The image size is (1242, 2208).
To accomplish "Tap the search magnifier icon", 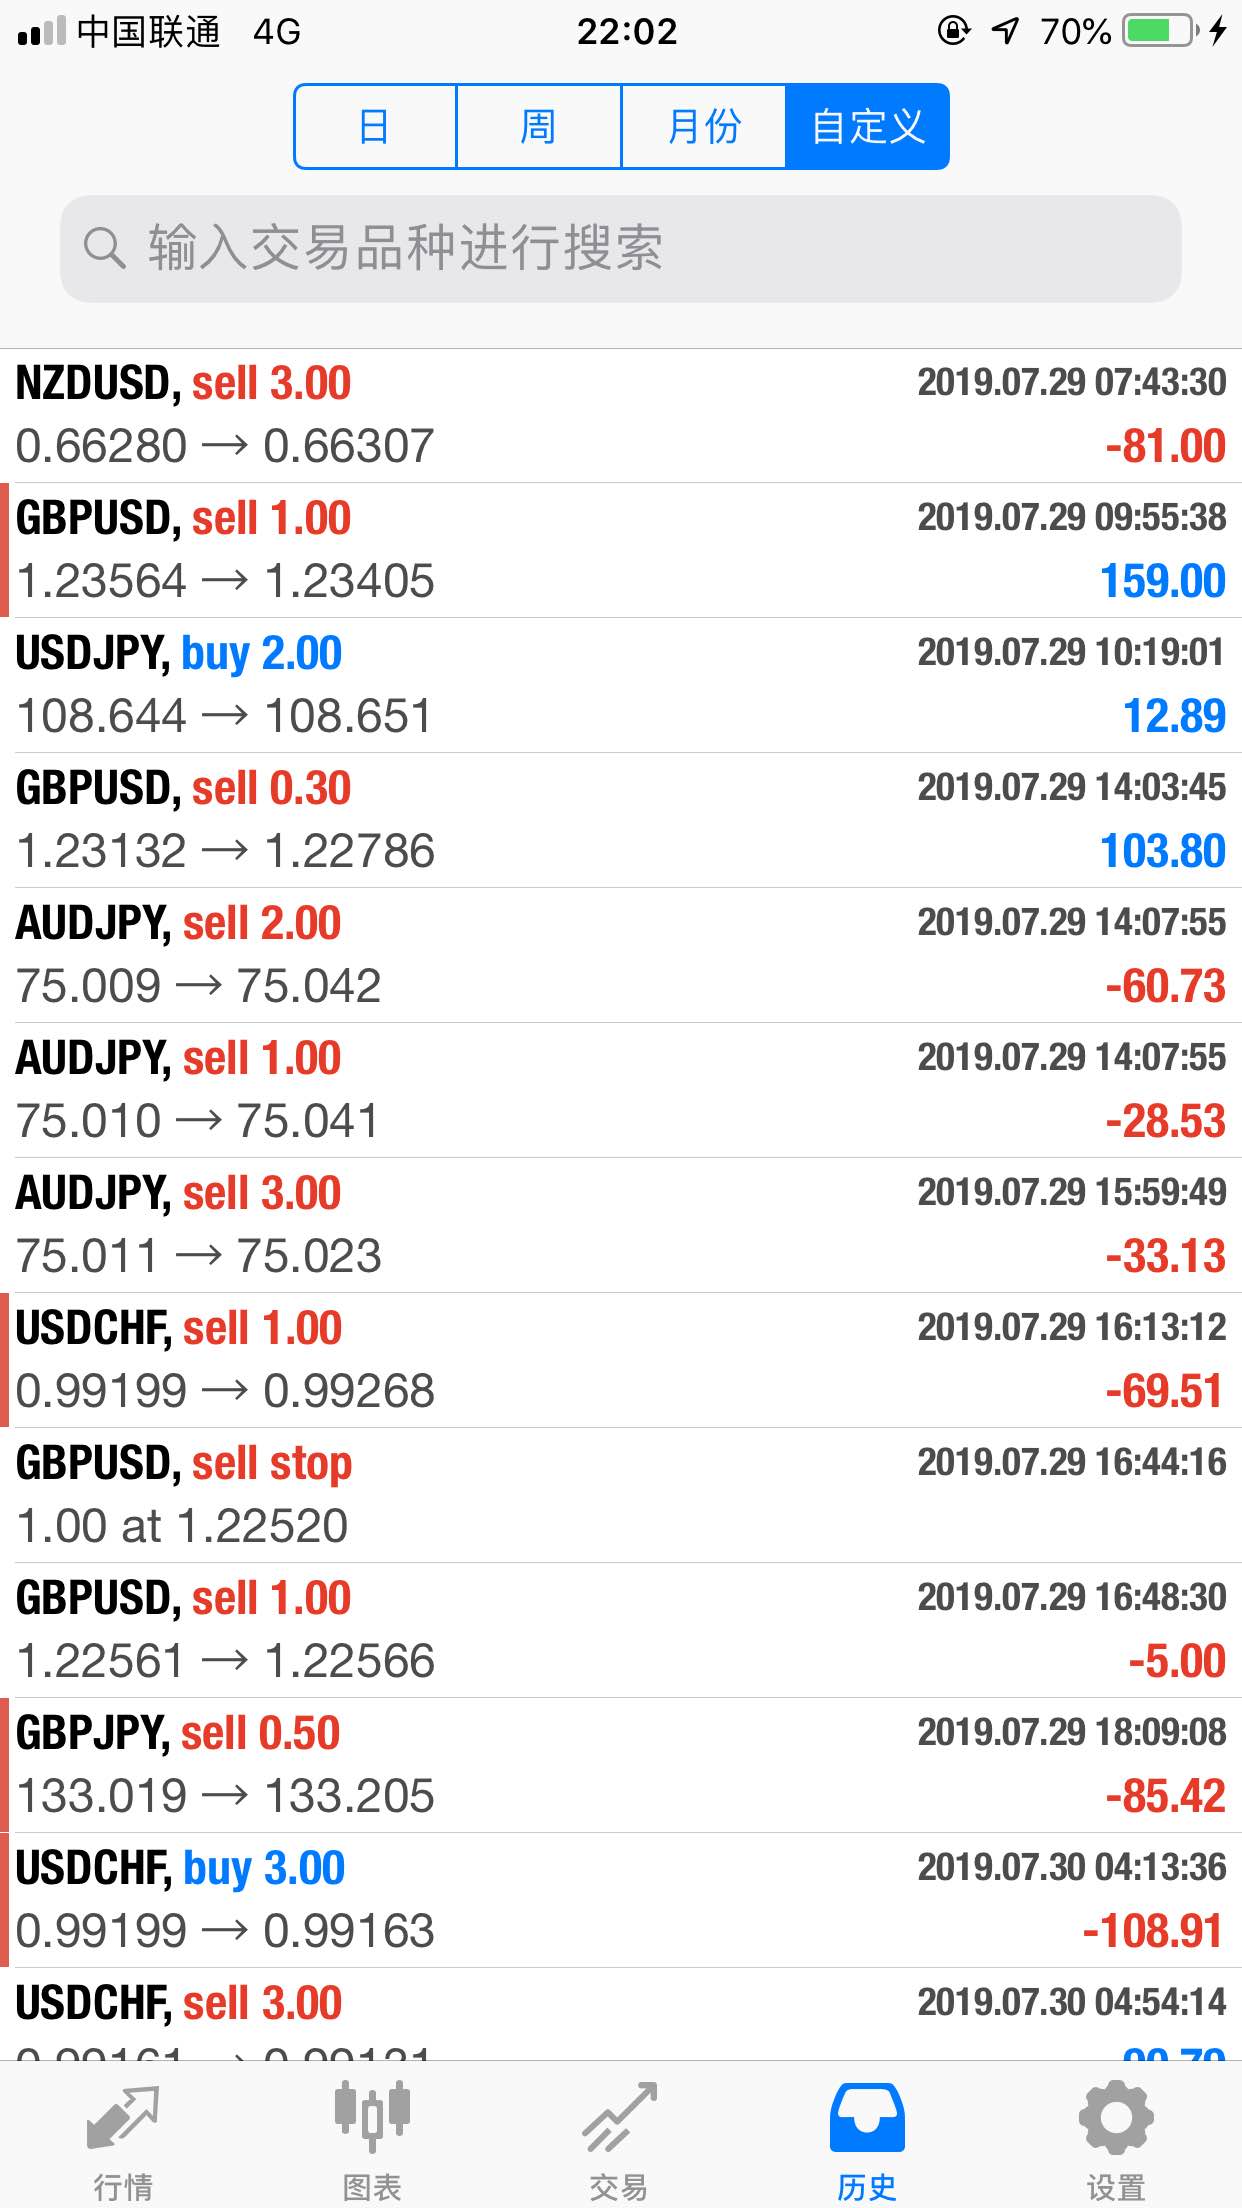I will click(104, 248).
